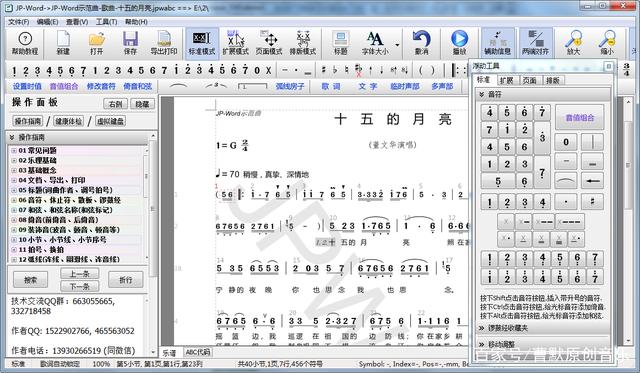The image size is (640, 373).
Task: Click the 修改音符 link
Action: pyautogui.click(x=101, y=86)
